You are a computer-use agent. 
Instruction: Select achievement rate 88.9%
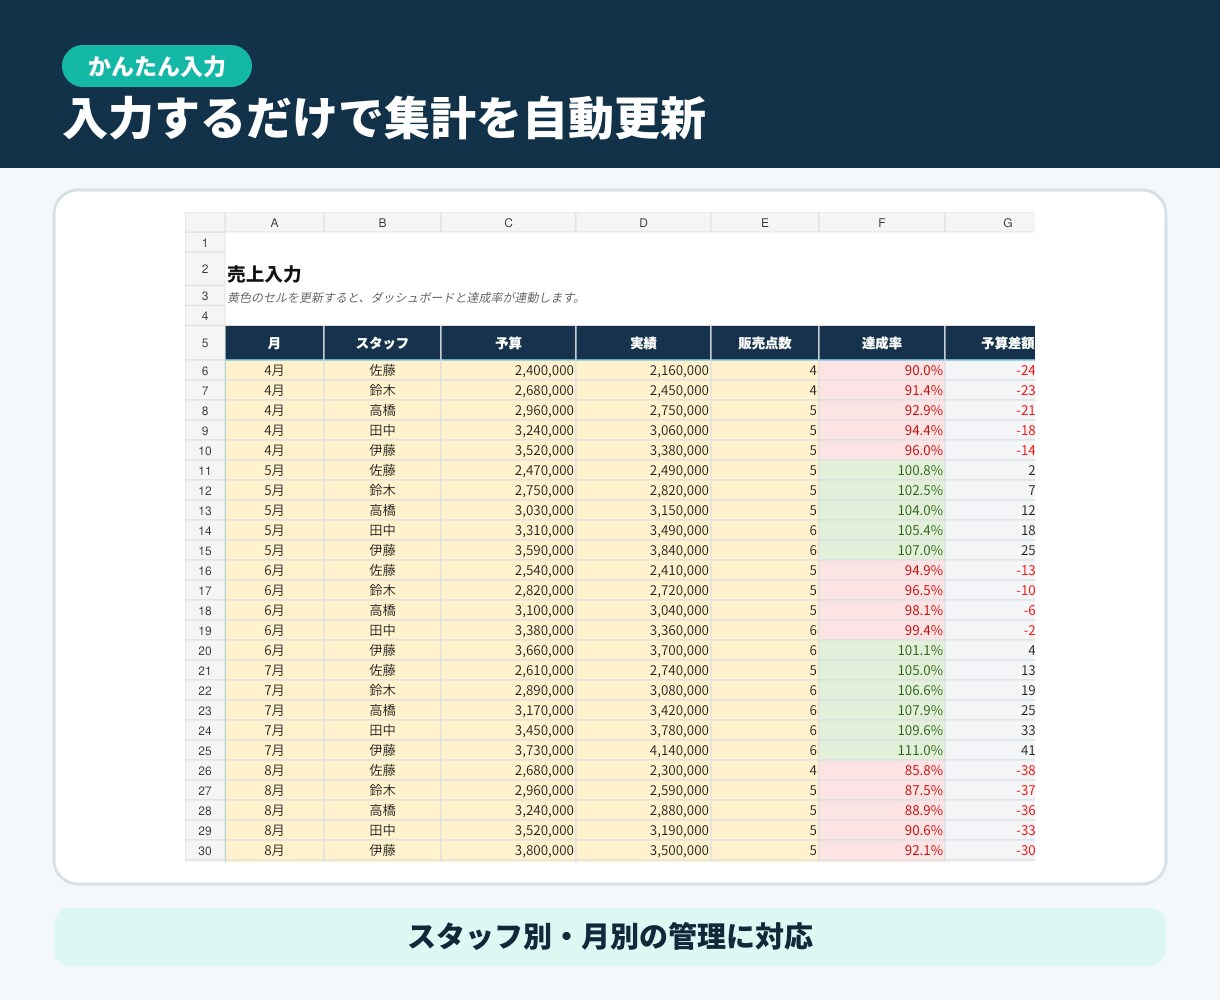[882, 810]
